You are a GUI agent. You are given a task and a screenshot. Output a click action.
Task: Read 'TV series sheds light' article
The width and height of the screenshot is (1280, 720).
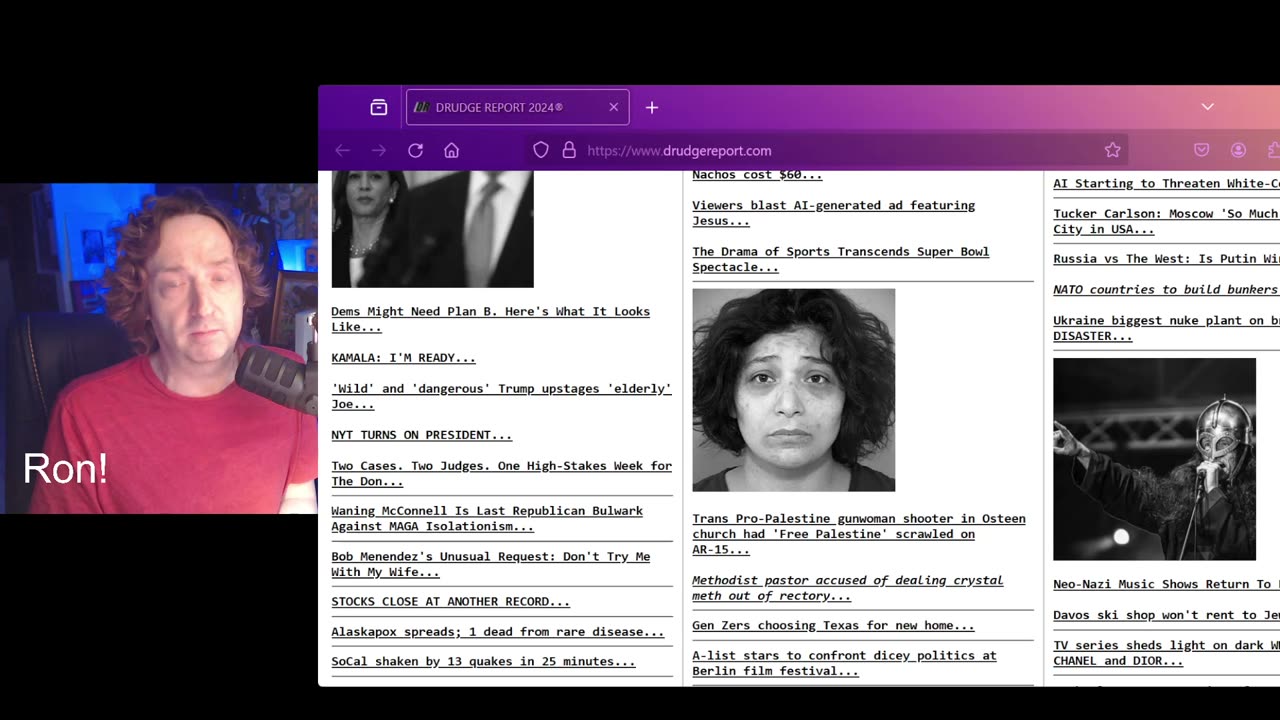(1166, 653)
